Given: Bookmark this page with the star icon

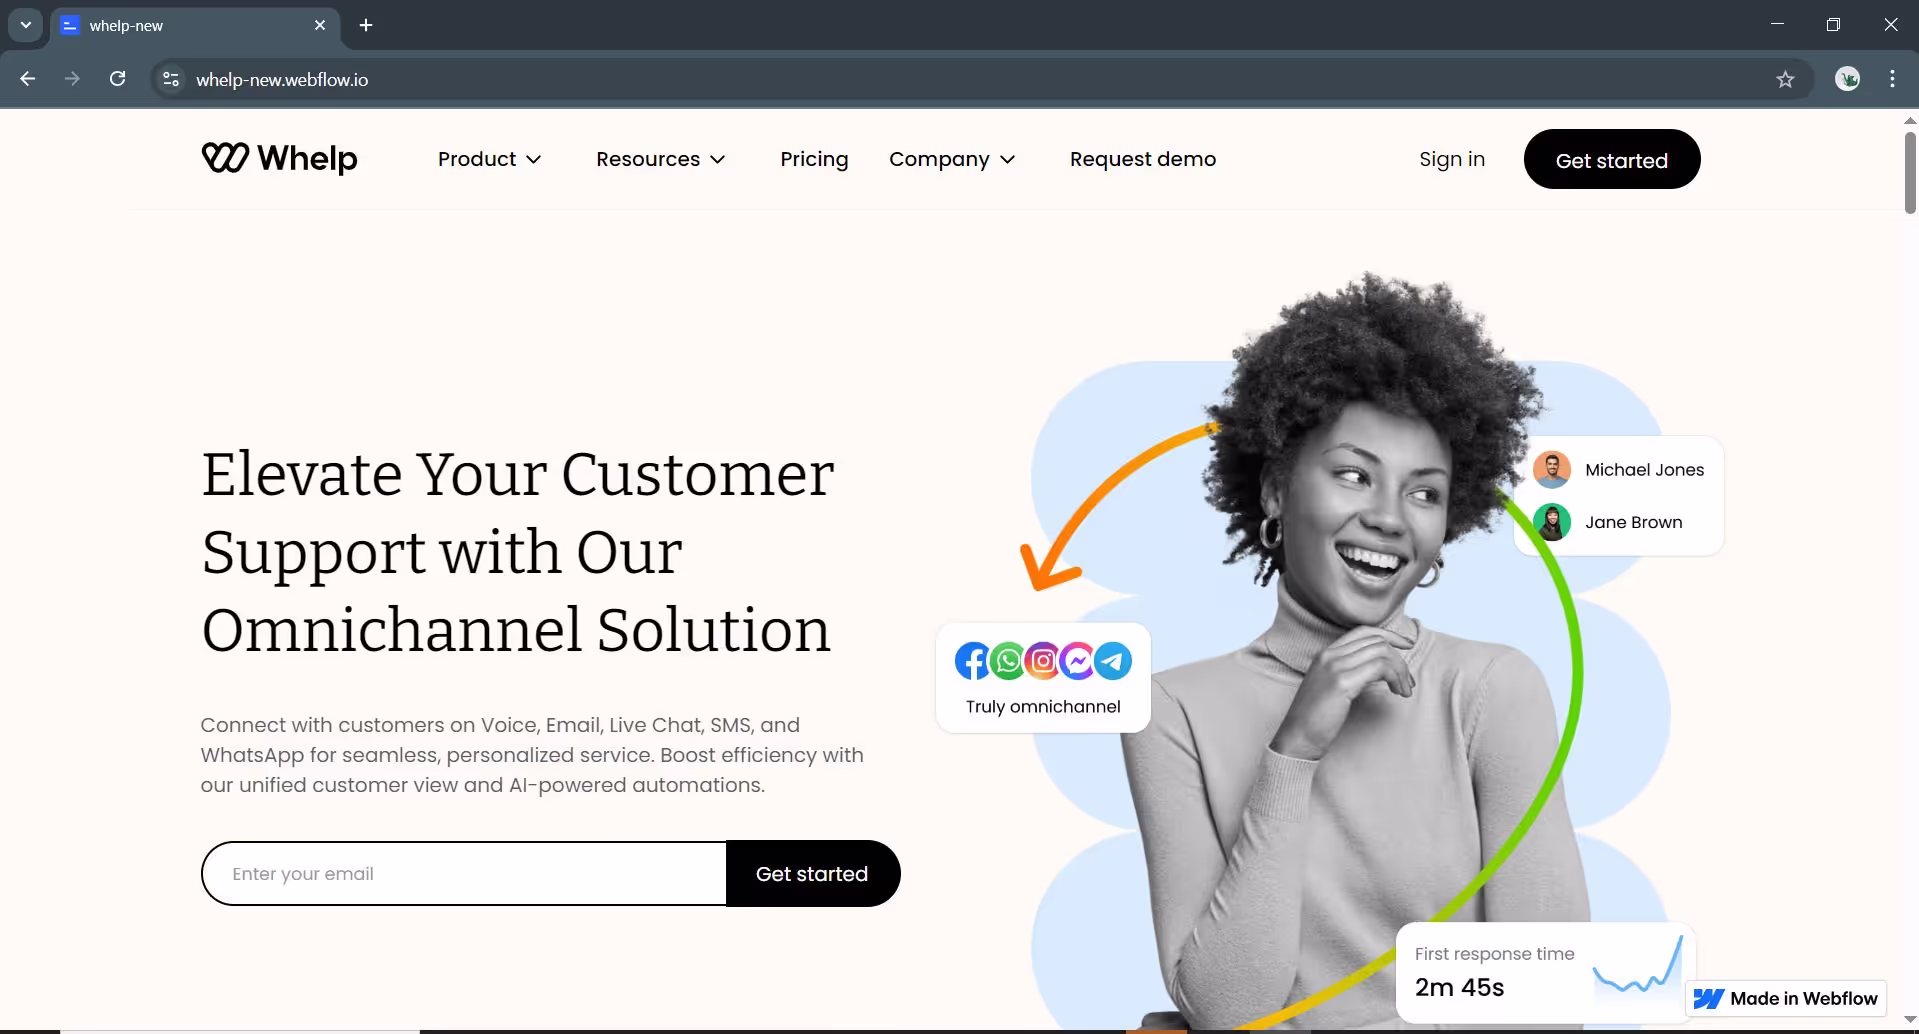Looking at the screenshot, I should [x=1785, y=80].
